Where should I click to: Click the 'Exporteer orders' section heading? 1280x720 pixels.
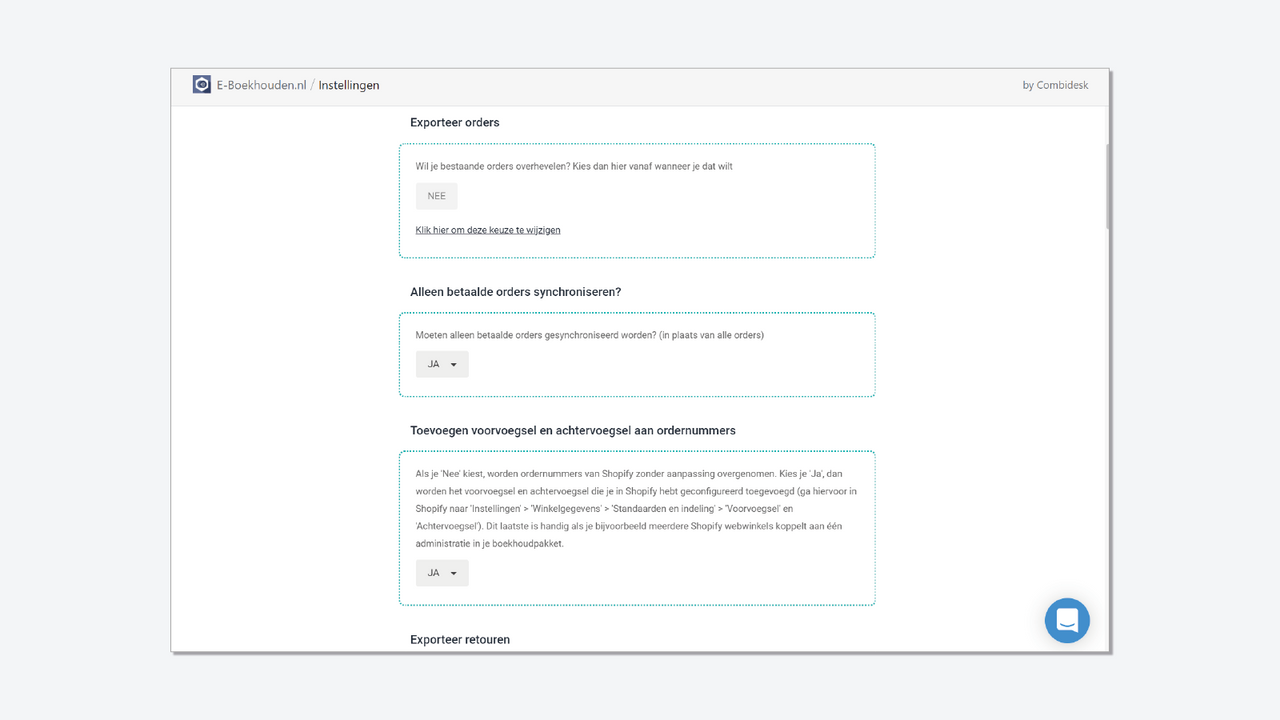point(454,122)
